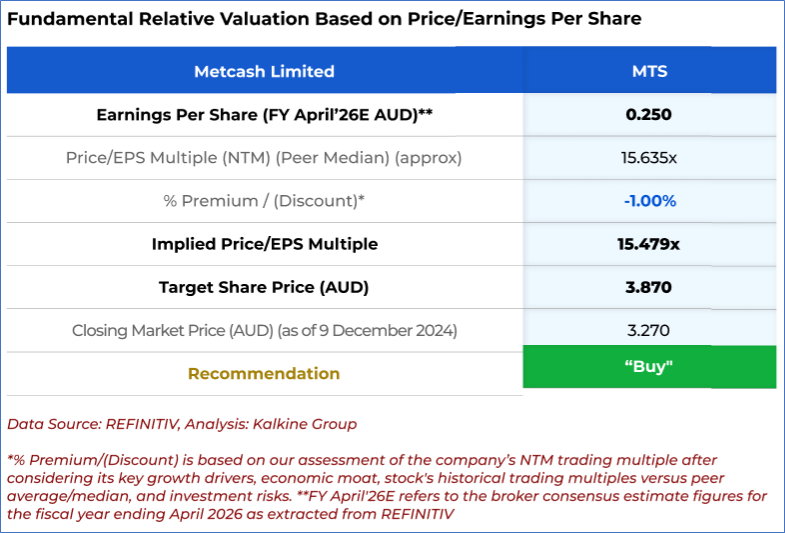The width and height of the screenshot is (785, 533).
Task: Click the green "Buy" recommendation cell
Action: [649, 367]
